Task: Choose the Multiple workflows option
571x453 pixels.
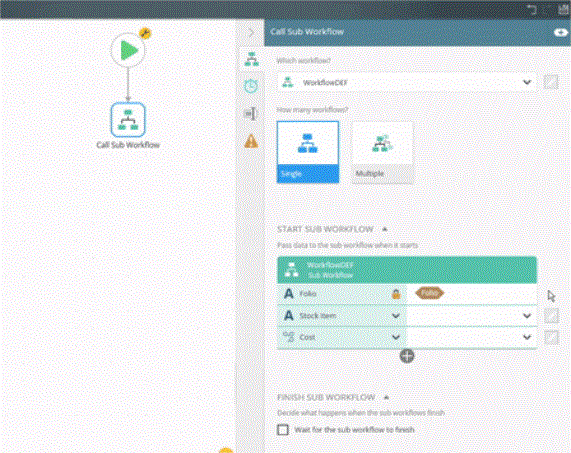Action: point(382,152)
